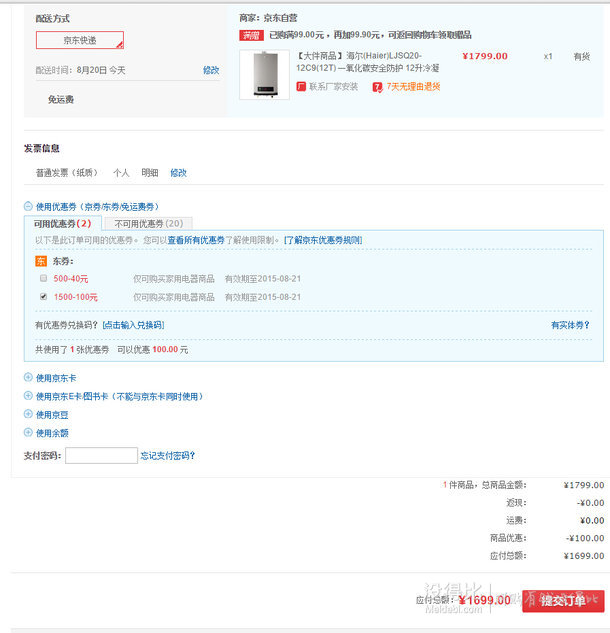This screenshot has height=633, width=610.
Task: Focus the 支付密码 input field
Action: click(x=101, y=455)
